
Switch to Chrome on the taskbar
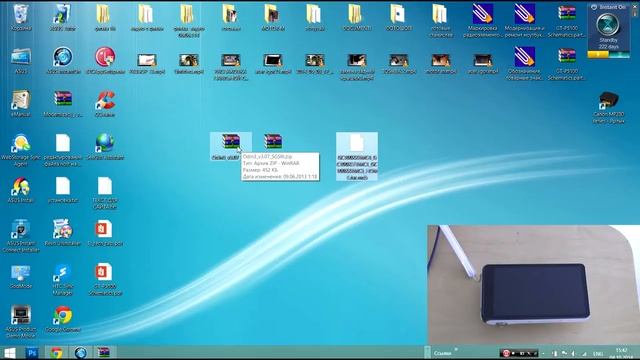[x=56, y=353]
